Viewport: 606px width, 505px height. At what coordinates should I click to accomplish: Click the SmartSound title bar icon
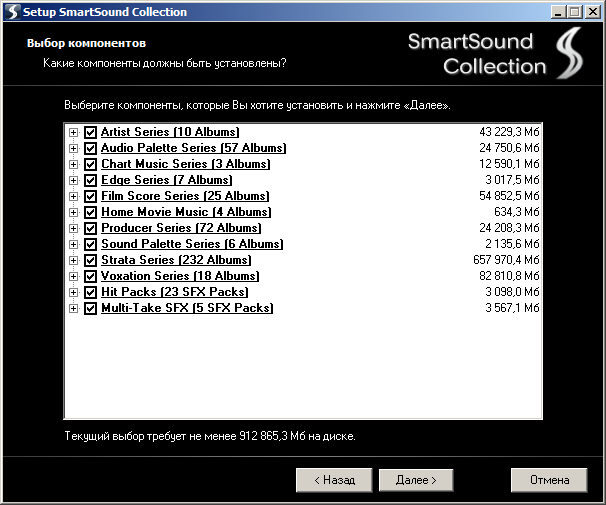click(x=12, y=12)
